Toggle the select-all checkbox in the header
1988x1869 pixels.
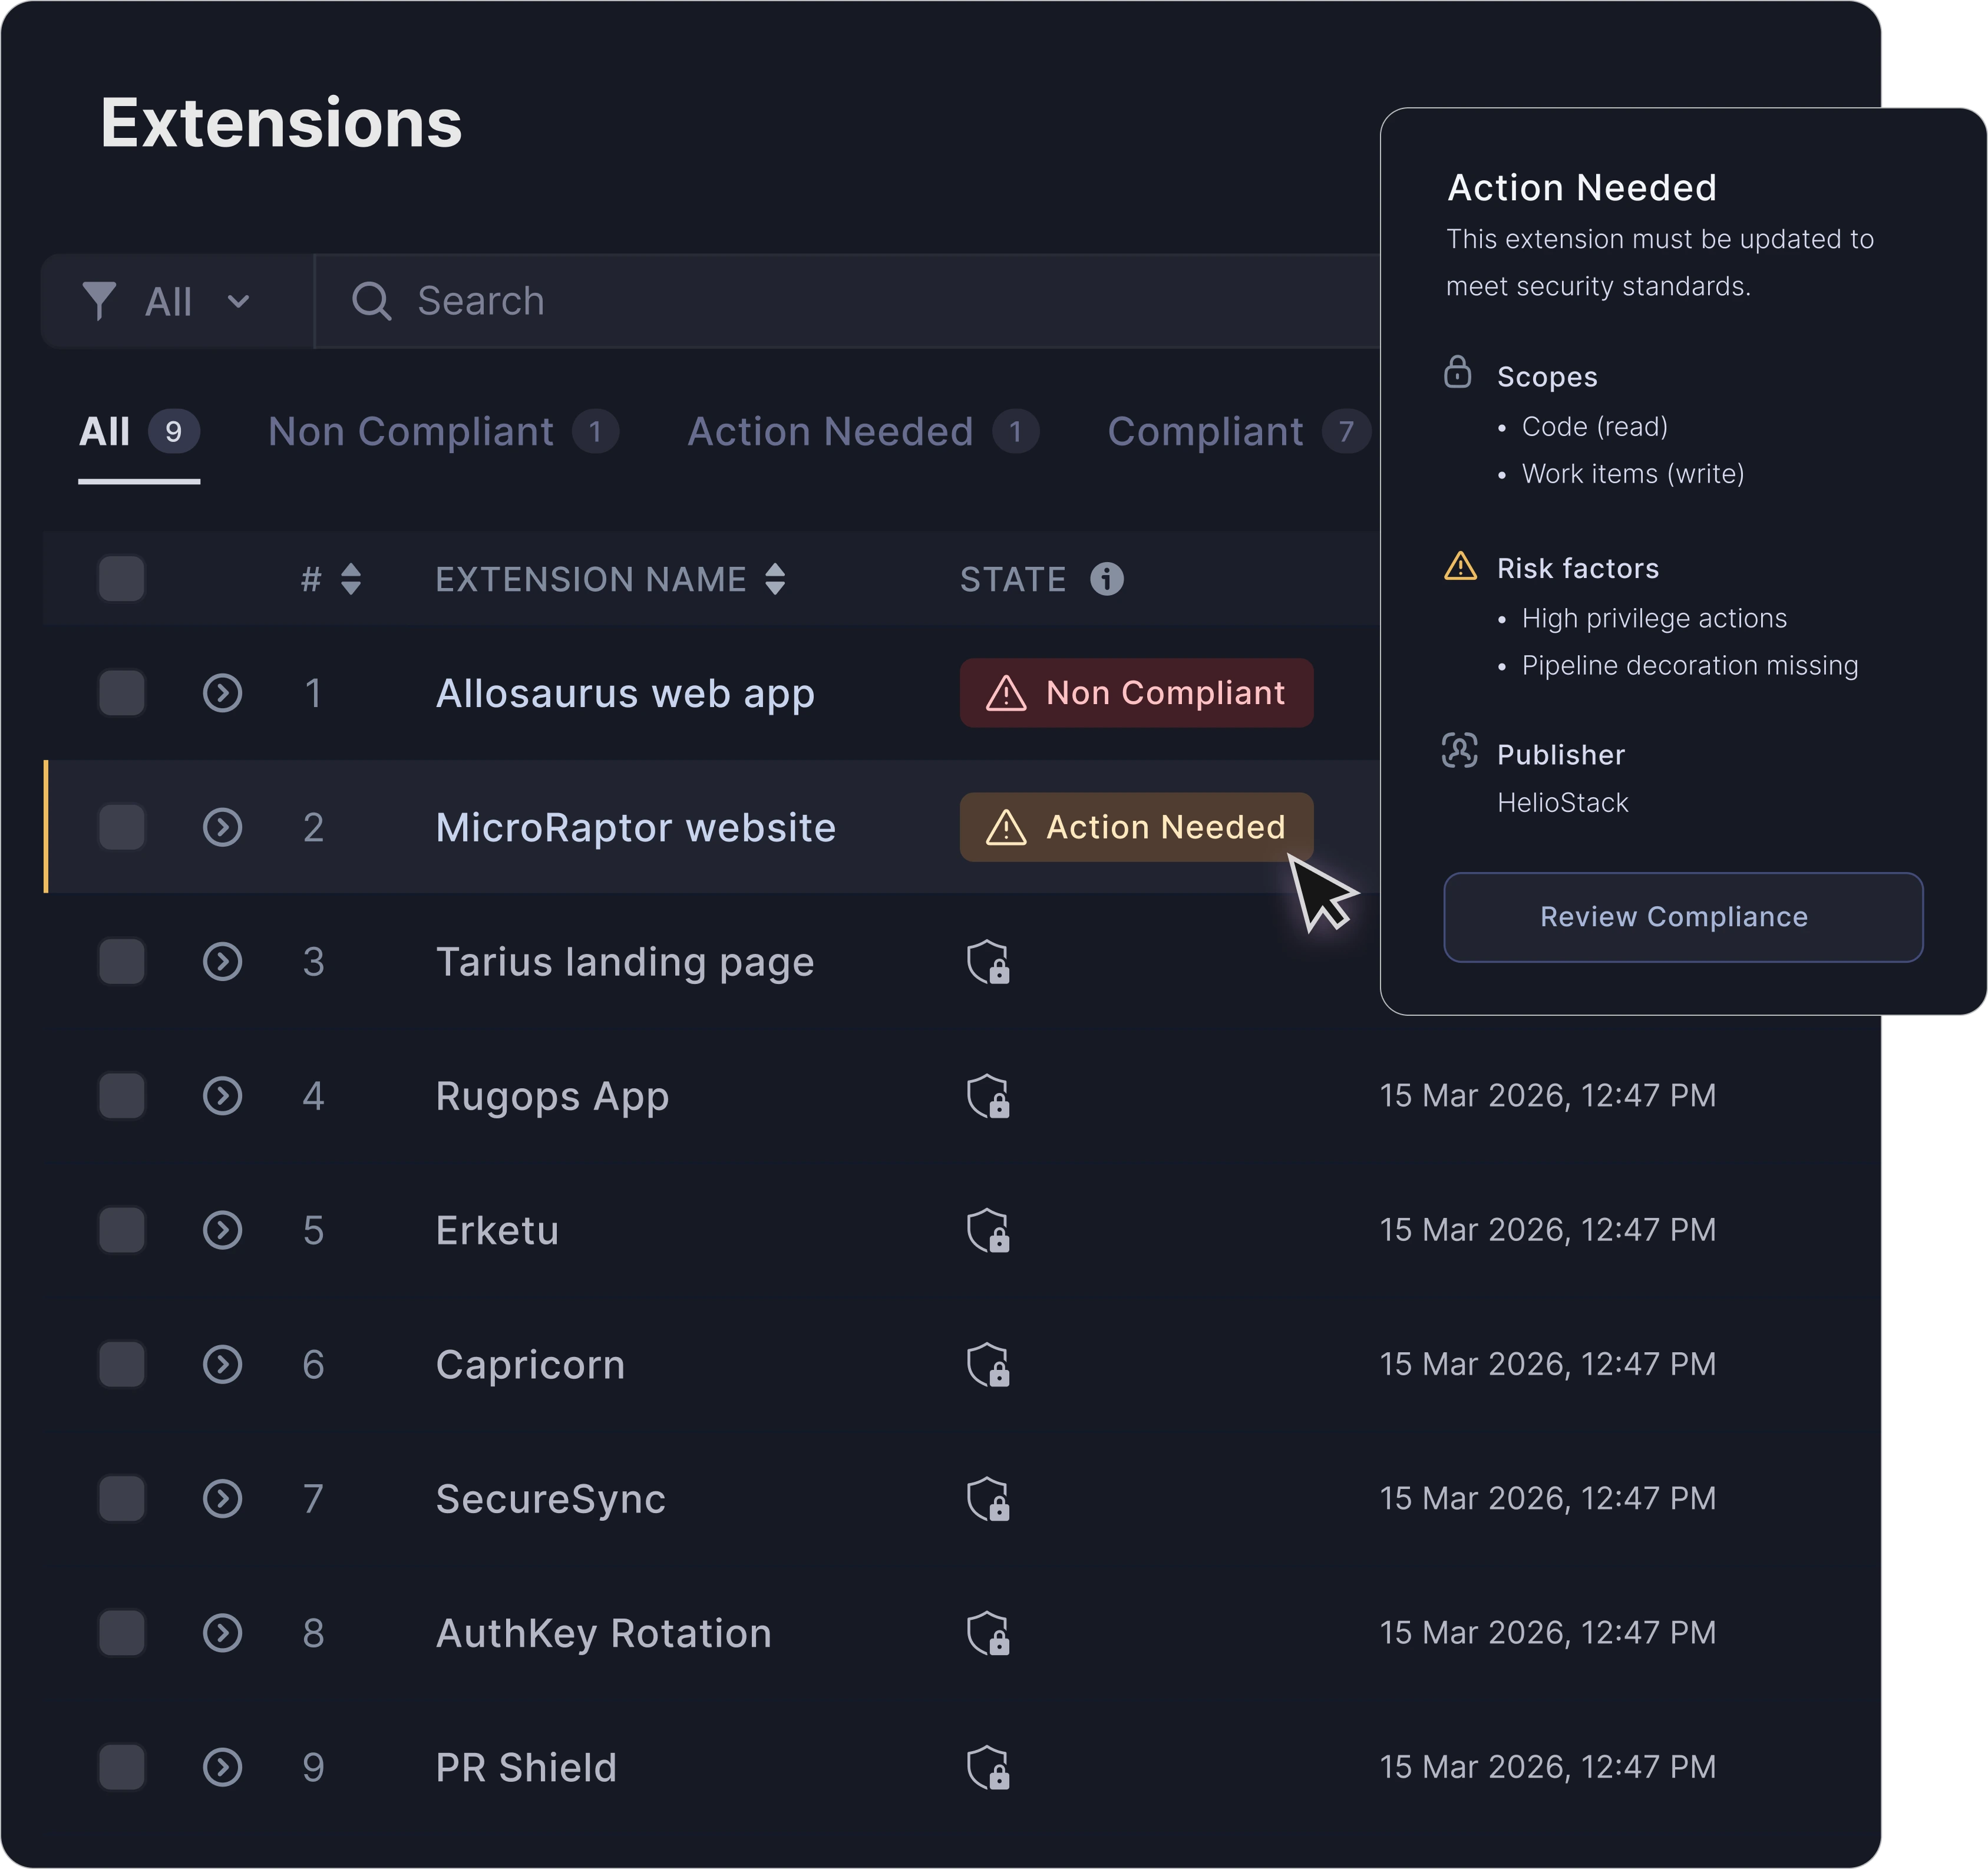click(122, 579)
